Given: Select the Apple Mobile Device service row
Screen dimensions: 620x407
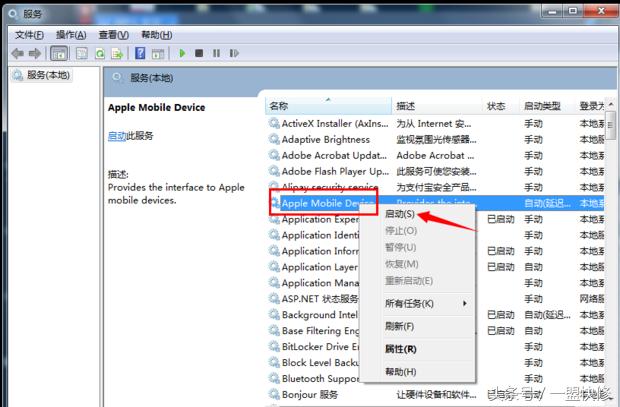Looking at the screenshot, I should (x=436, y=203).
